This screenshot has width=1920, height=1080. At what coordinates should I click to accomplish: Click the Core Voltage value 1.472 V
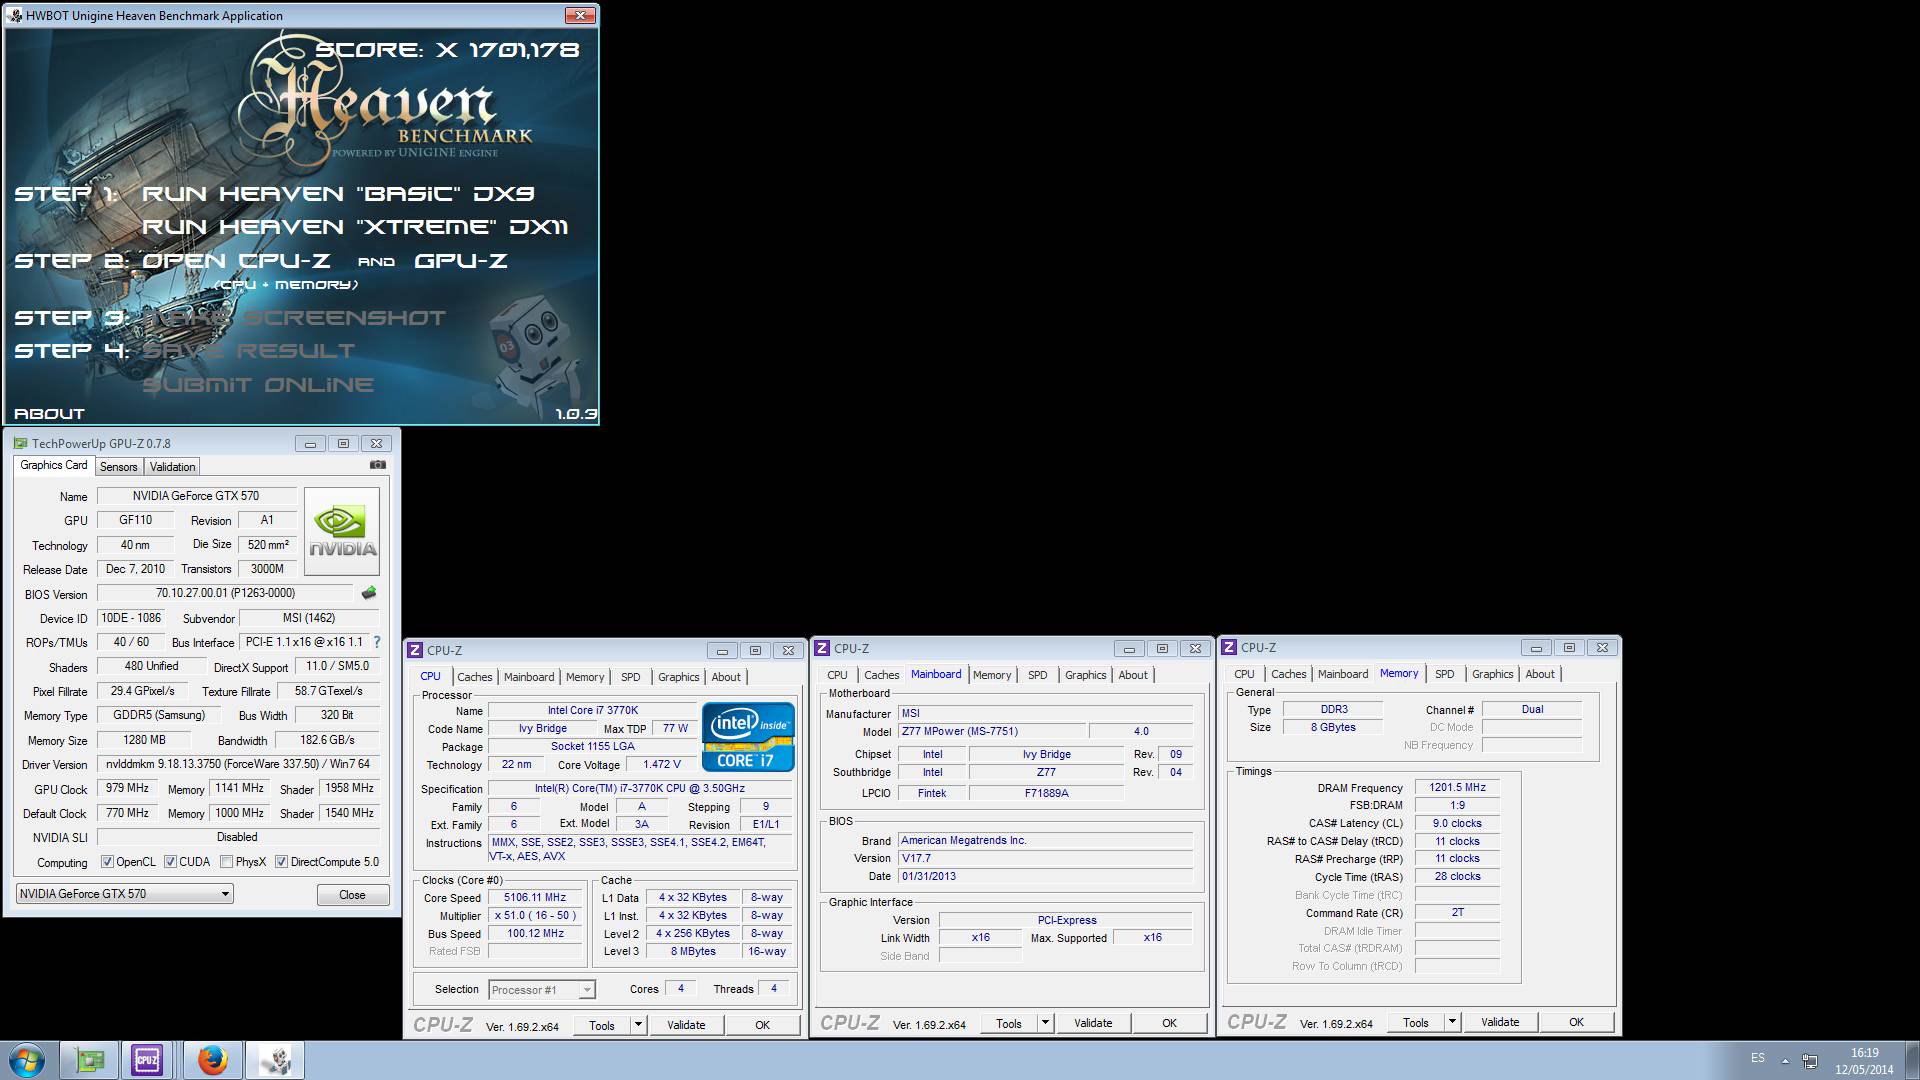662,764
